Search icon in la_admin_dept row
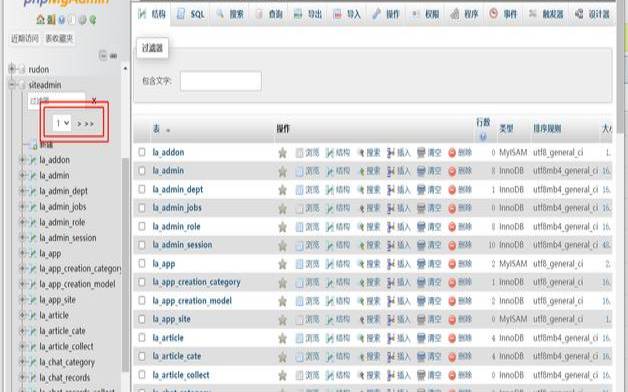The height and width of the screenshot is (392, 628). pyautogui.click(x=361, y=190)
